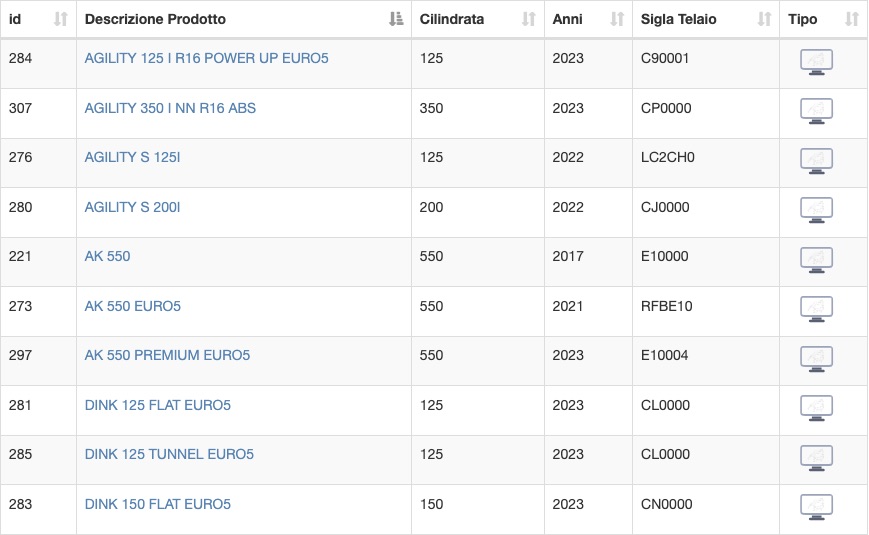Sort by Cilindrata column arrows
Image resolution: width=869 pixels, height=535 pixels.
point(529,19)
